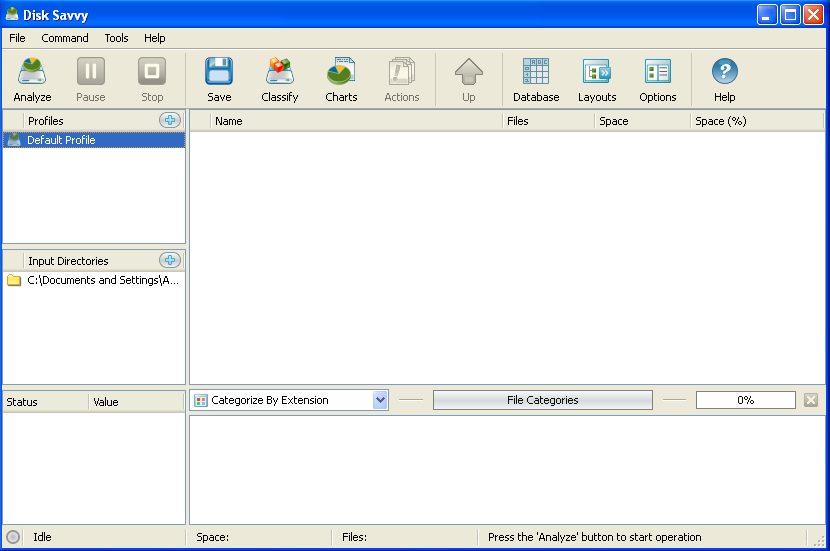This screenshot has height=551, width=830.
Task: Open the Layouts toolbar icon
Action: coord(597,79)
